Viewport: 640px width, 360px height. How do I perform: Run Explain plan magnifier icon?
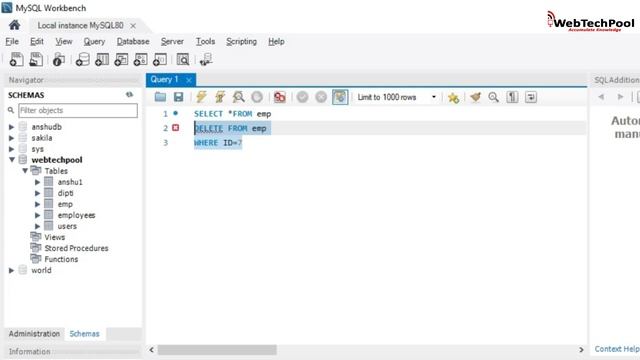click(238, 97)
